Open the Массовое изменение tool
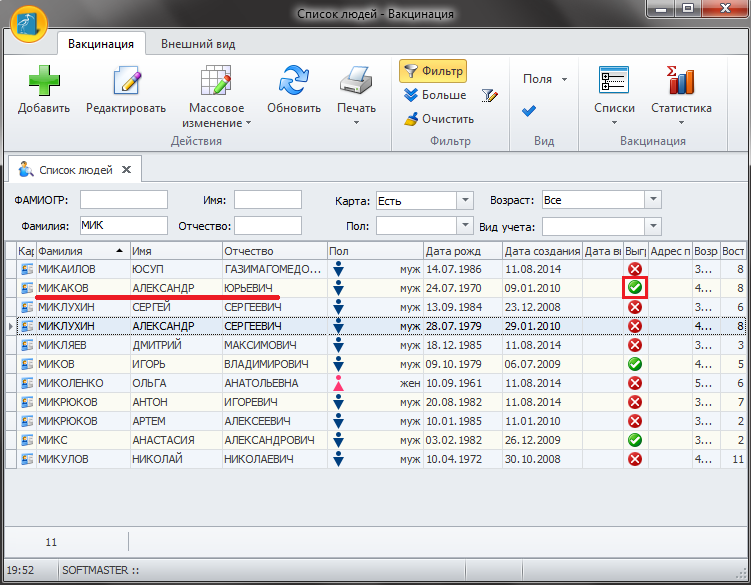Viewport: 751px width, 585px height. coord(214,82)
